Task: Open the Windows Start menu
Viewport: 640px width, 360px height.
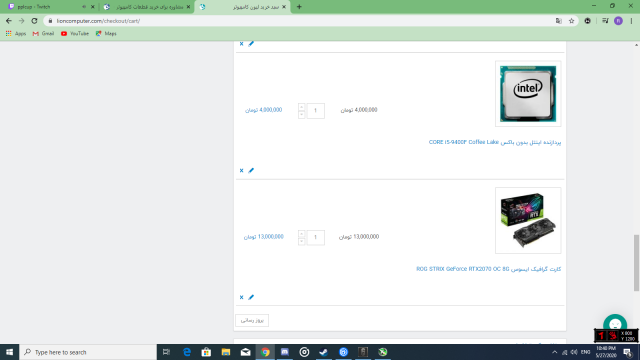Action: [x=9, y=352]
